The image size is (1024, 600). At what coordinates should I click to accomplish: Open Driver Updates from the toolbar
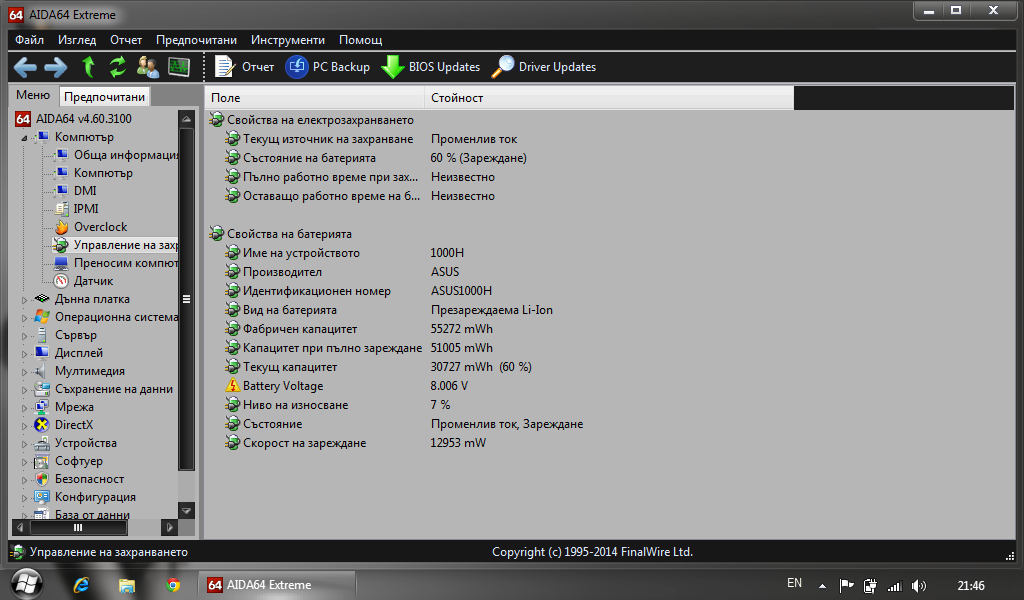click(543, 67)
